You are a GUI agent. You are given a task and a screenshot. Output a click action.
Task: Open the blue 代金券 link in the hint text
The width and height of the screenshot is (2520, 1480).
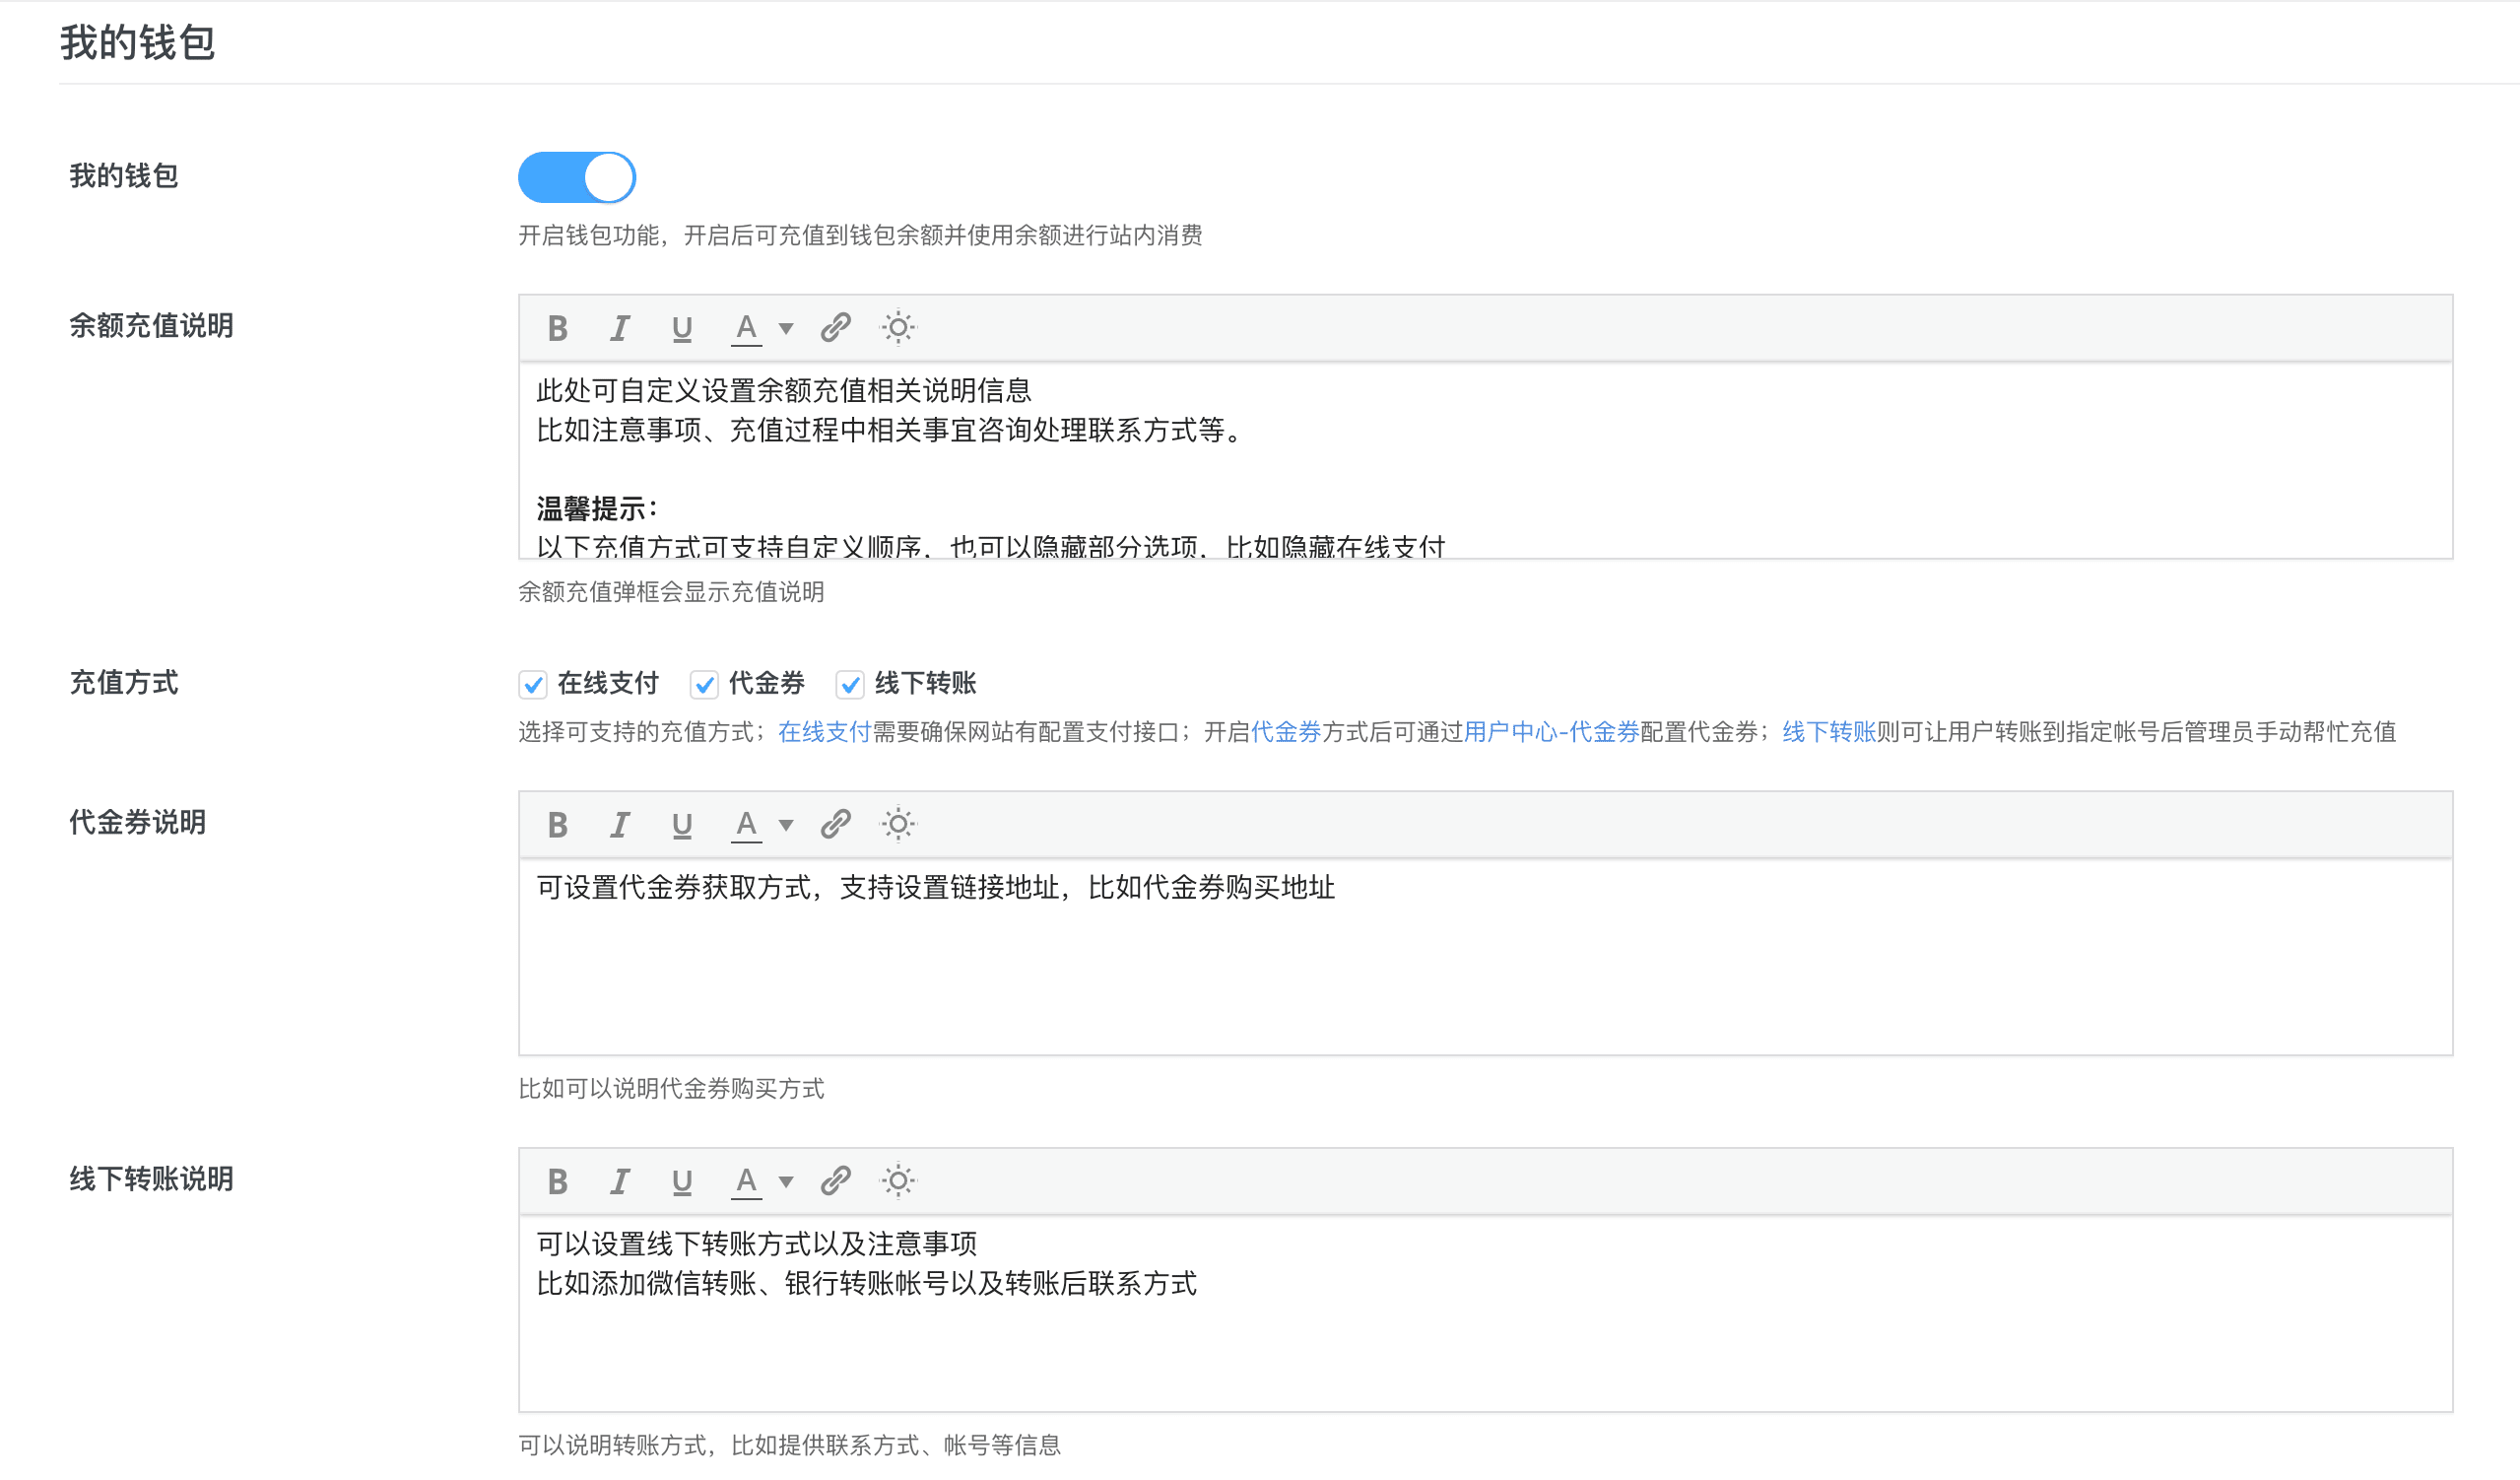(1286, 733)
